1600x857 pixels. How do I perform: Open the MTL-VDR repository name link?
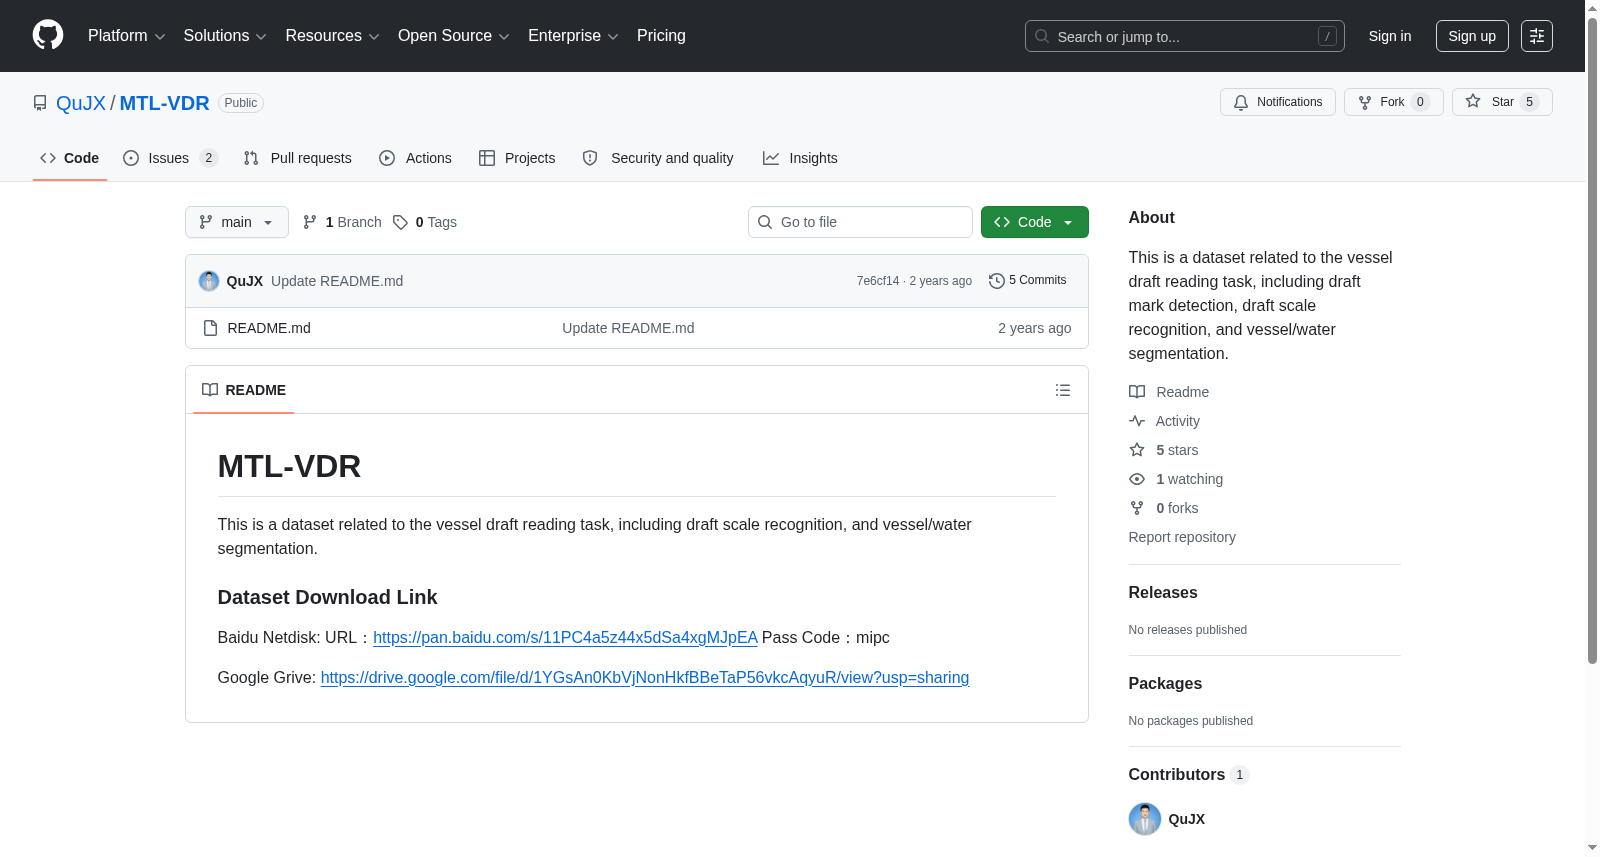[165, 103]
